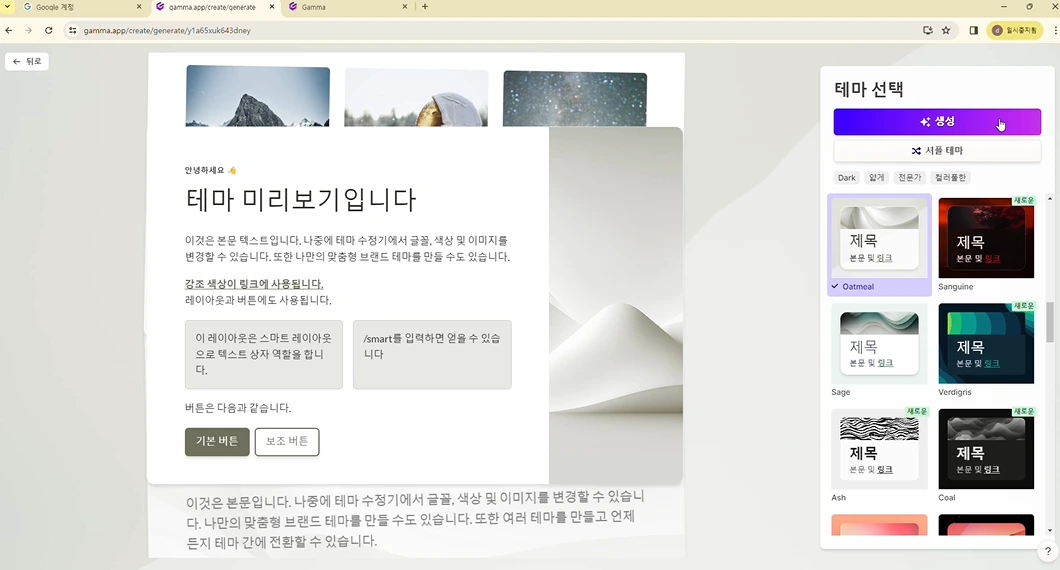Click the 기본 버튼 primary button
This screenshot has height=570, width=1060.
click(x=217, y=442)
